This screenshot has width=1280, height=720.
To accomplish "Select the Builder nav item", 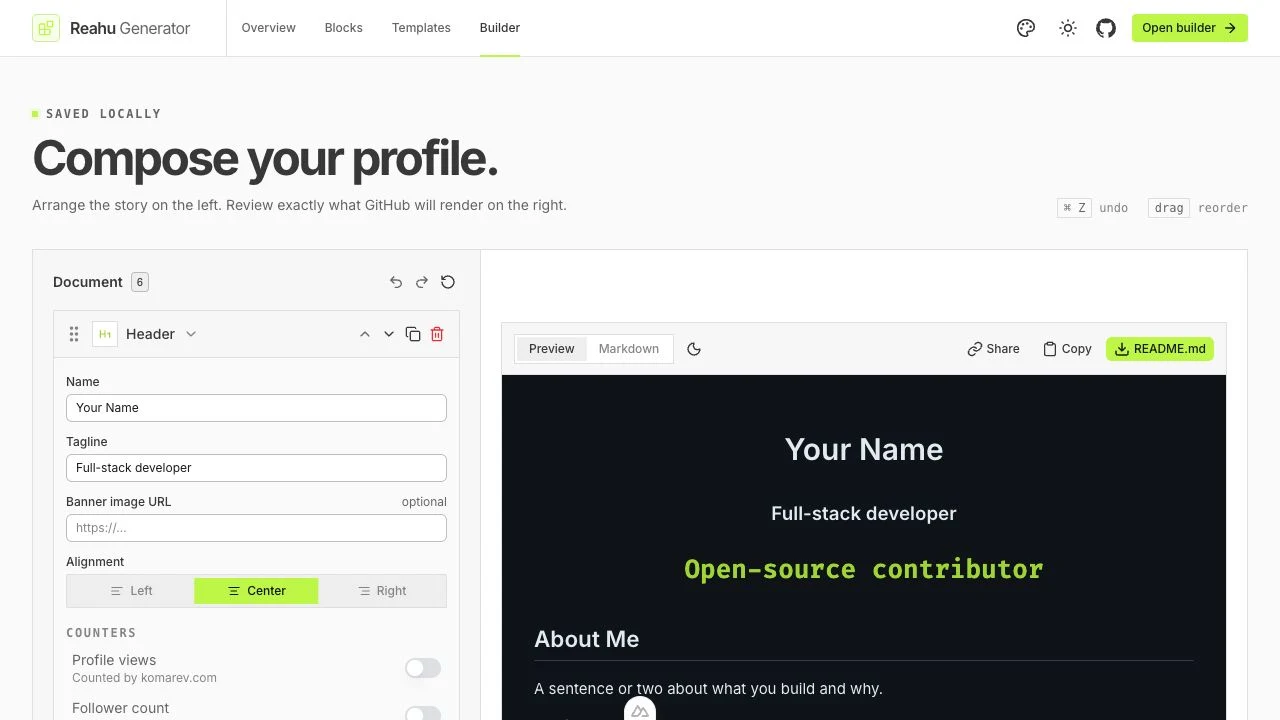I will click(500, 28).
